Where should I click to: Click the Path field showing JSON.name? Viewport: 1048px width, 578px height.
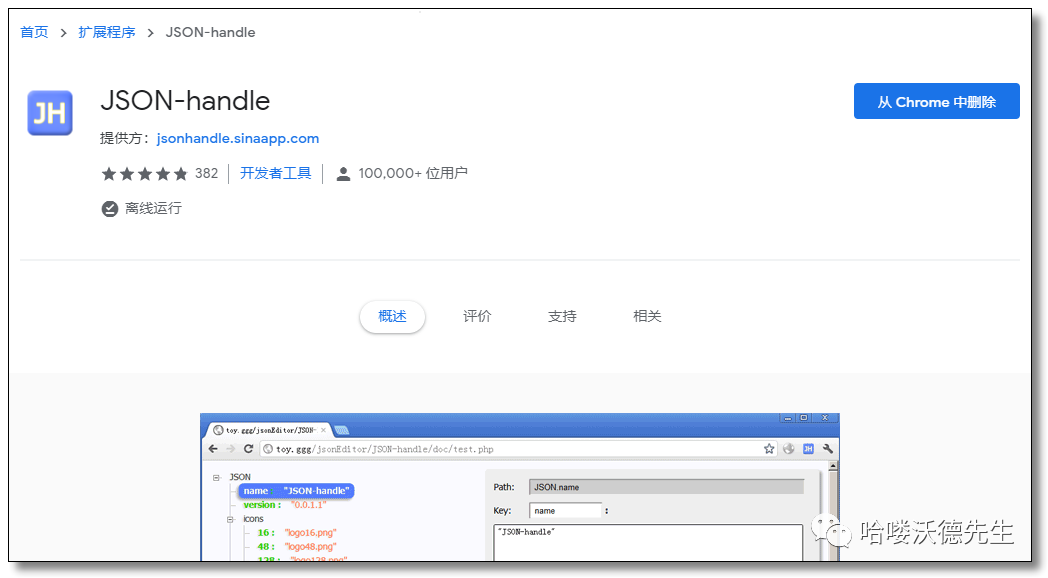[x=666, y=487]
